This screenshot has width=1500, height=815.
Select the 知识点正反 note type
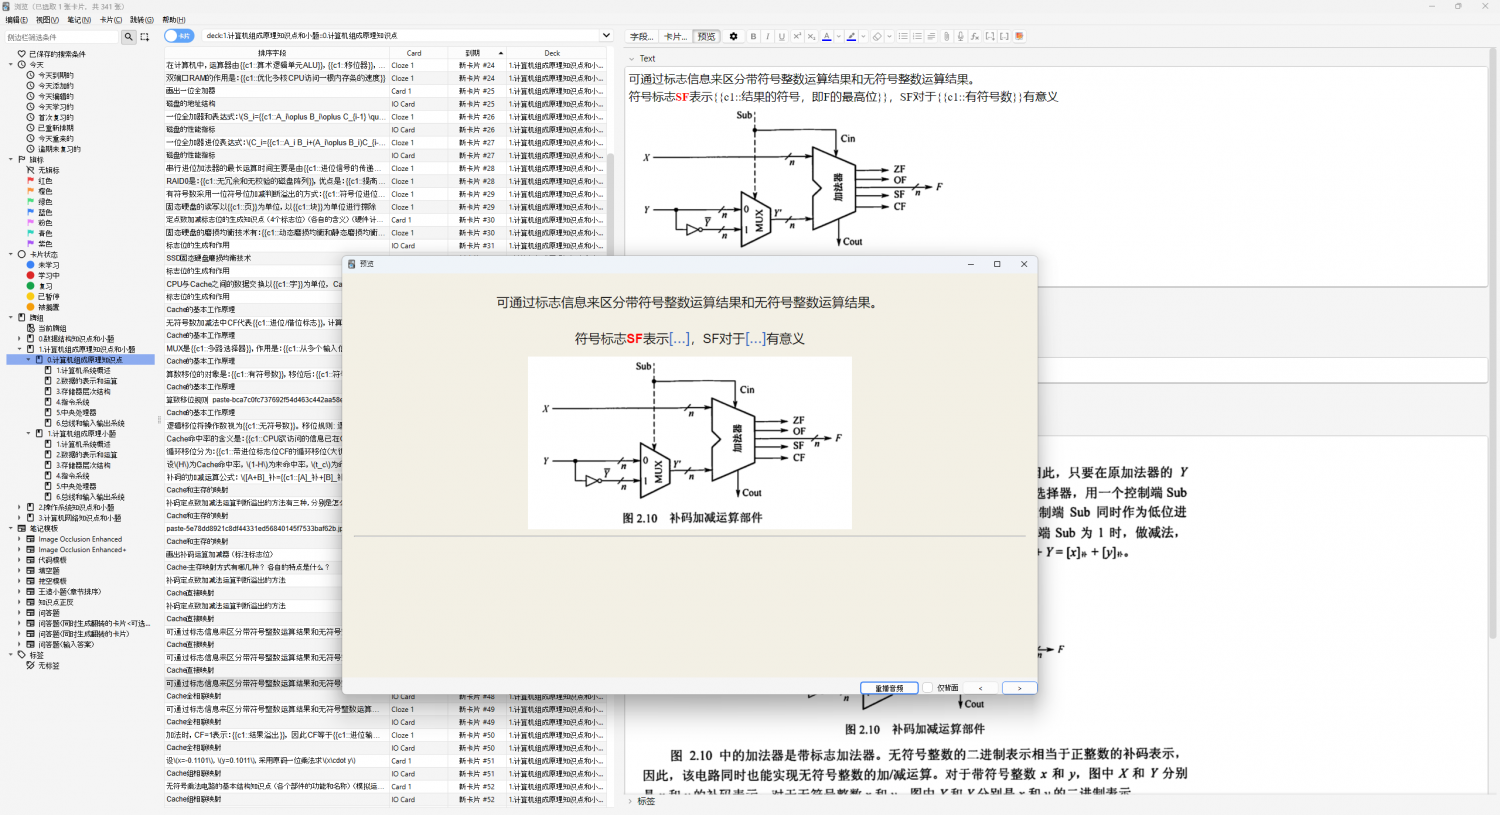click(56, 602)
